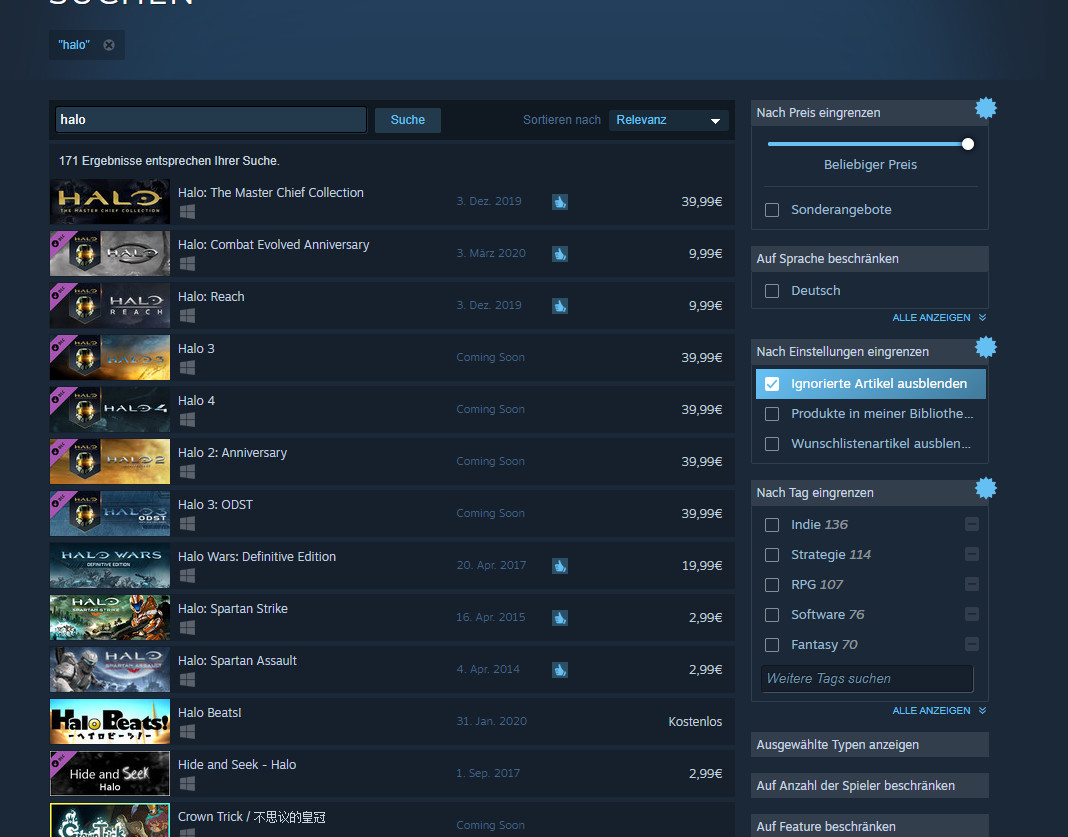Open Halo: Reach search result
This screenshot has width=1068, height=837.
[392, 306]
